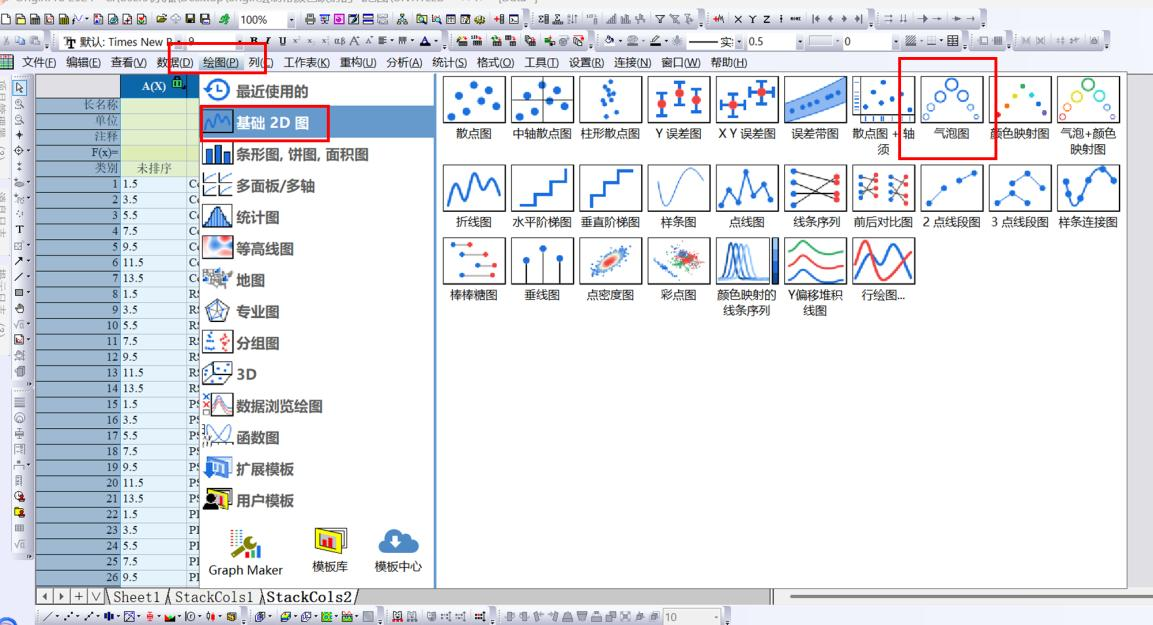Screen dimensions: 1153x625
Task: Choose the 中轴散点图 plot type
Action: pos(542,100)
